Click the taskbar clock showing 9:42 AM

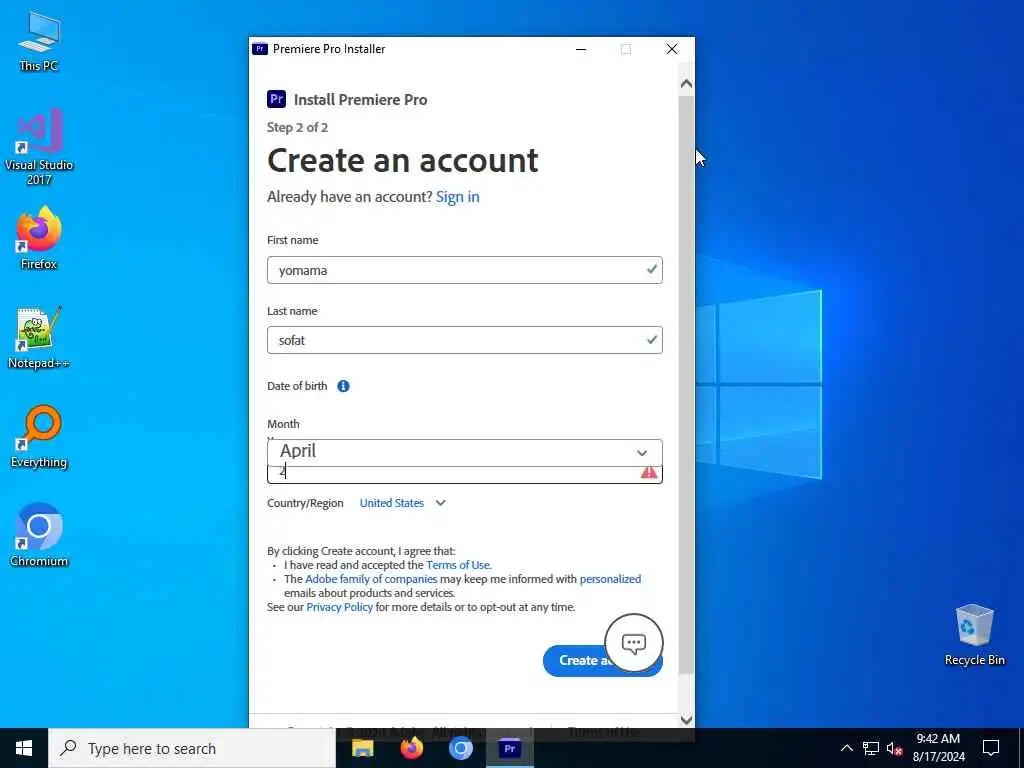[938, 748]
